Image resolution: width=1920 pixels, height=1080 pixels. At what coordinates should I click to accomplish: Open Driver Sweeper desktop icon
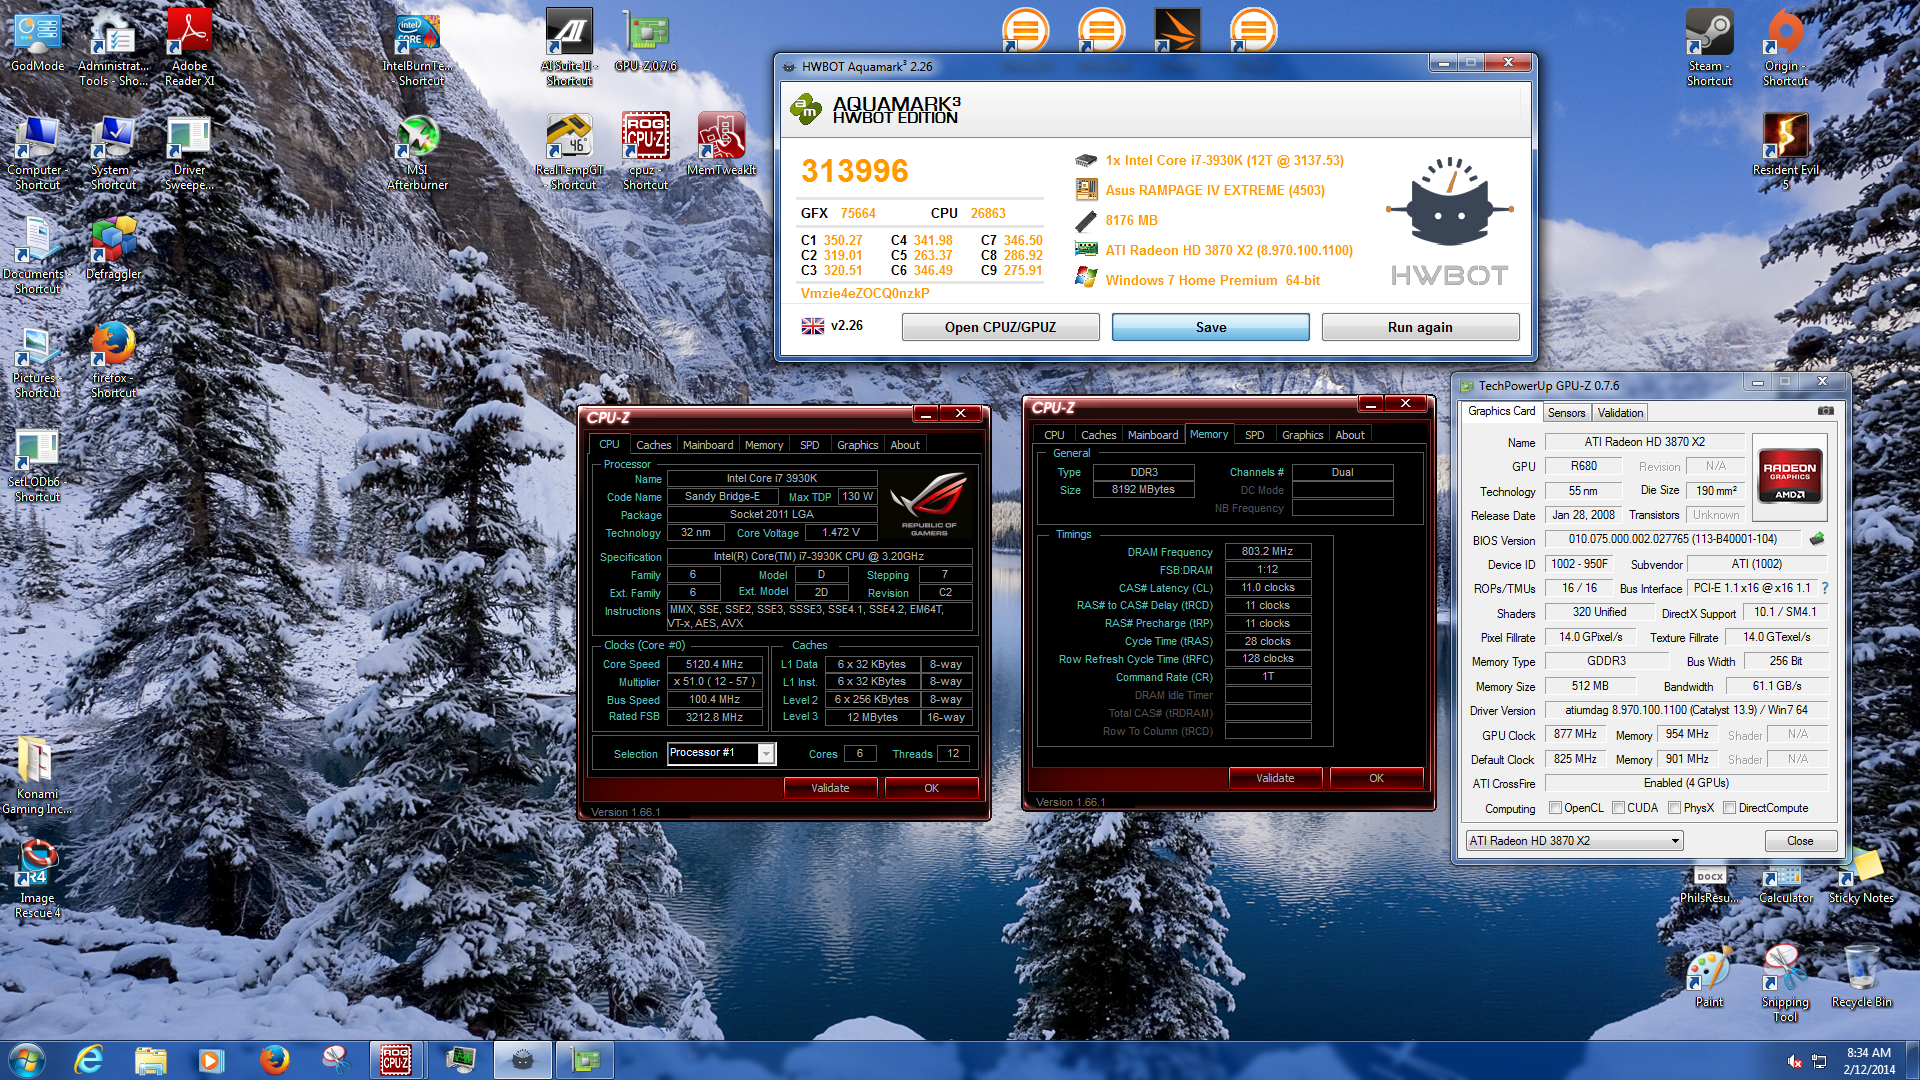coord(189,152)
